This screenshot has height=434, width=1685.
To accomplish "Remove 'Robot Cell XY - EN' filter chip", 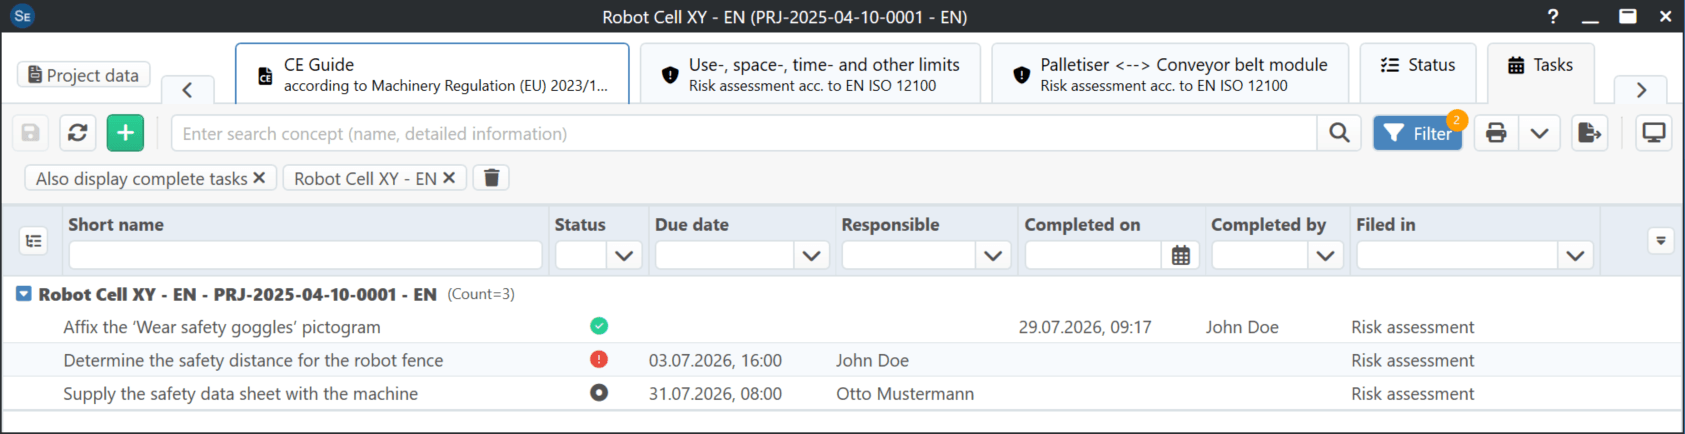I will [449, 178].
